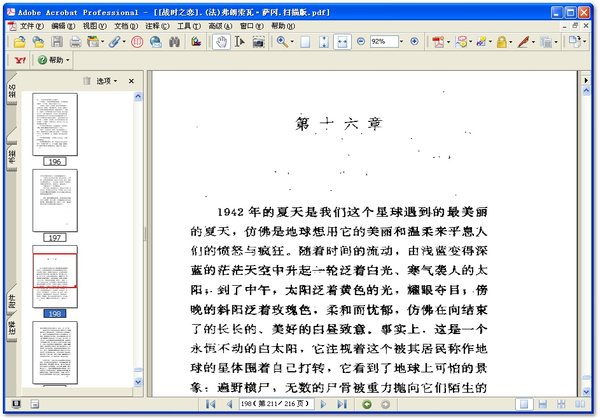The image size is (600, 420).
Task: Click the Fit Width icon
Action: pyautogui.click(x=342, y=42)
